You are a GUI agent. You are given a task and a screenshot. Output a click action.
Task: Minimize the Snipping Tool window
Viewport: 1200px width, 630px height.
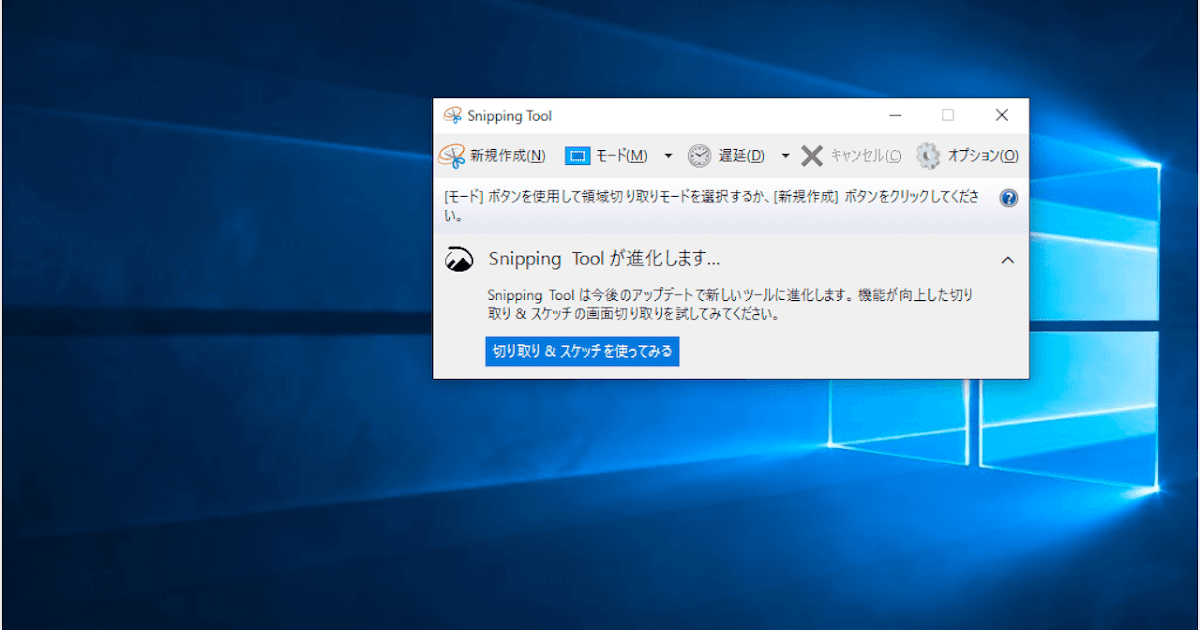[x=895, y=116]
